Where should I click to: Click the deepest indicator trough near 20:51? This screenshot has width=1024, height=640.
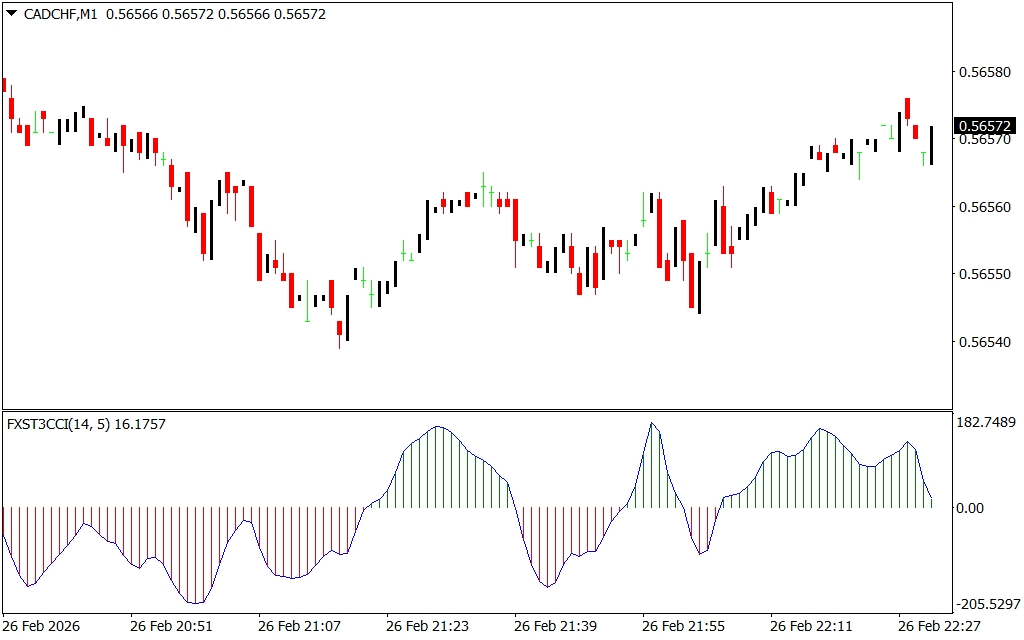tap(195, 602)
